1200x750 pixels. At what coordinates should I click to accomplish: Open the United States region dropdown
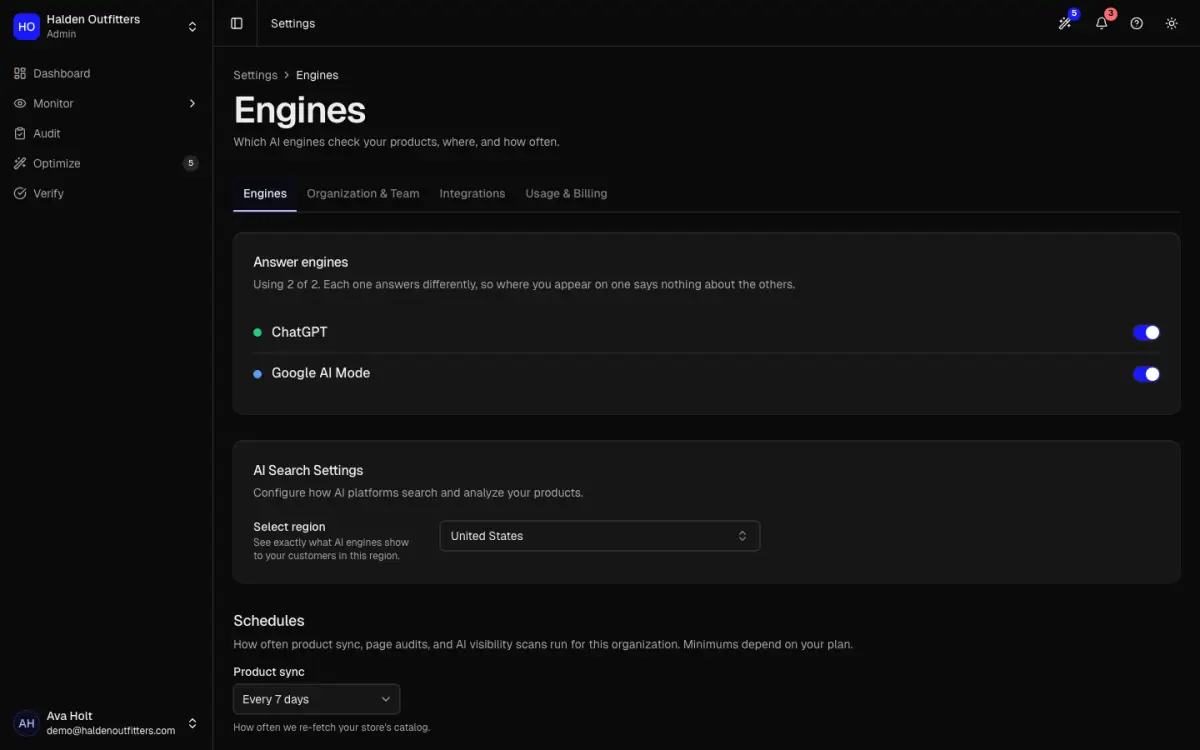(x=600, y=536)
